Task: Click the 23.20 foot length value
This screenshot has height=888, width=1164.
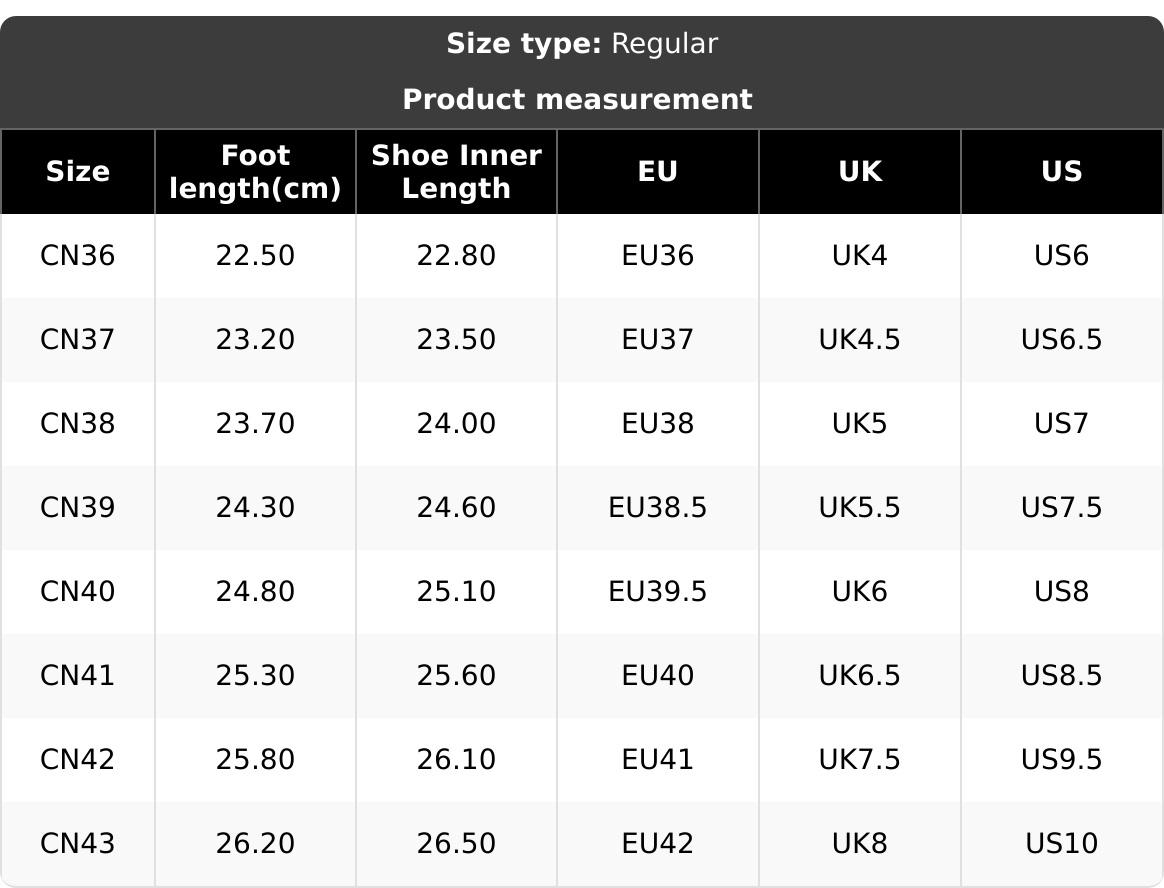Action: tap(255, 340)
